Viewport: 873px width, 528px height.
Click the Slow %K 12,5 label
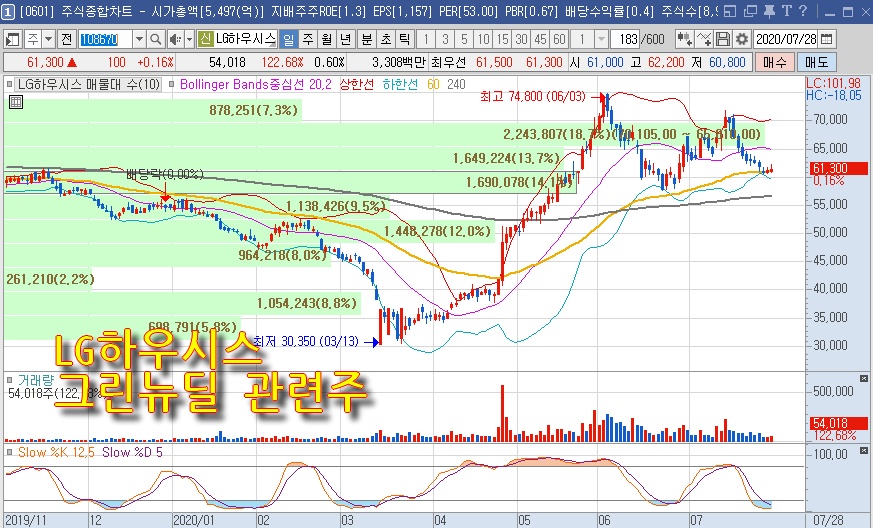pos(56,452)
